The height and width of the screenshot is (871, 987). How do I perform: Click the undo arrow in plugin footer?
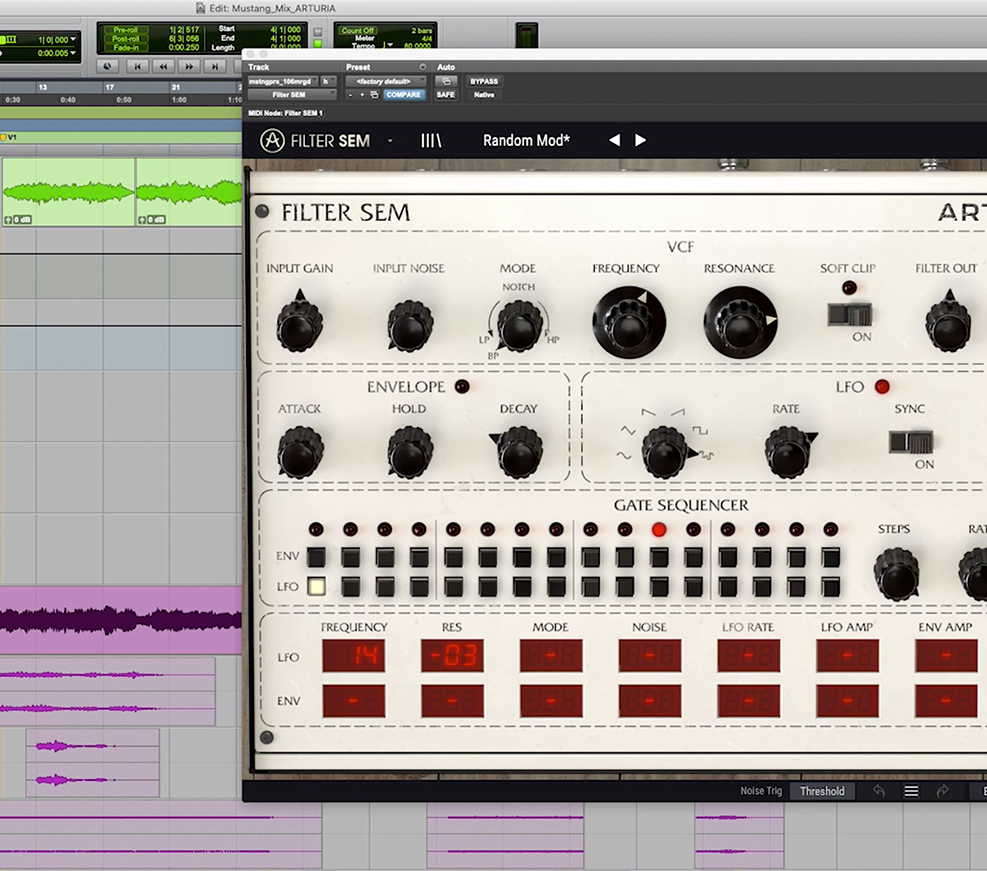tap(879, 791)
